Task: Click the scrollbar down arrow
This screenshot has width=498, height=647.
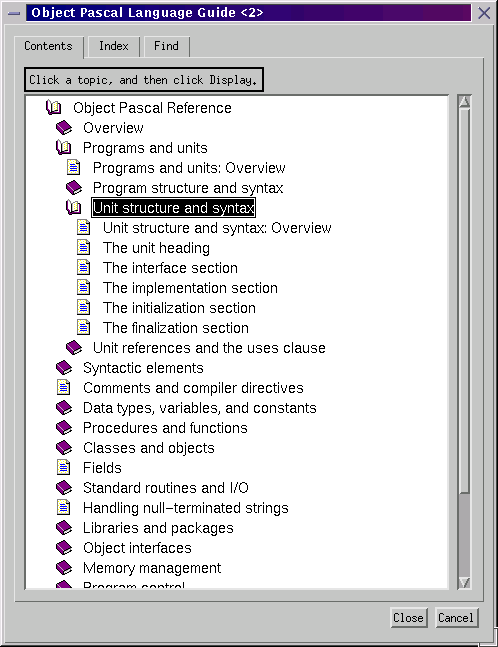Action: tap(465, 582)
